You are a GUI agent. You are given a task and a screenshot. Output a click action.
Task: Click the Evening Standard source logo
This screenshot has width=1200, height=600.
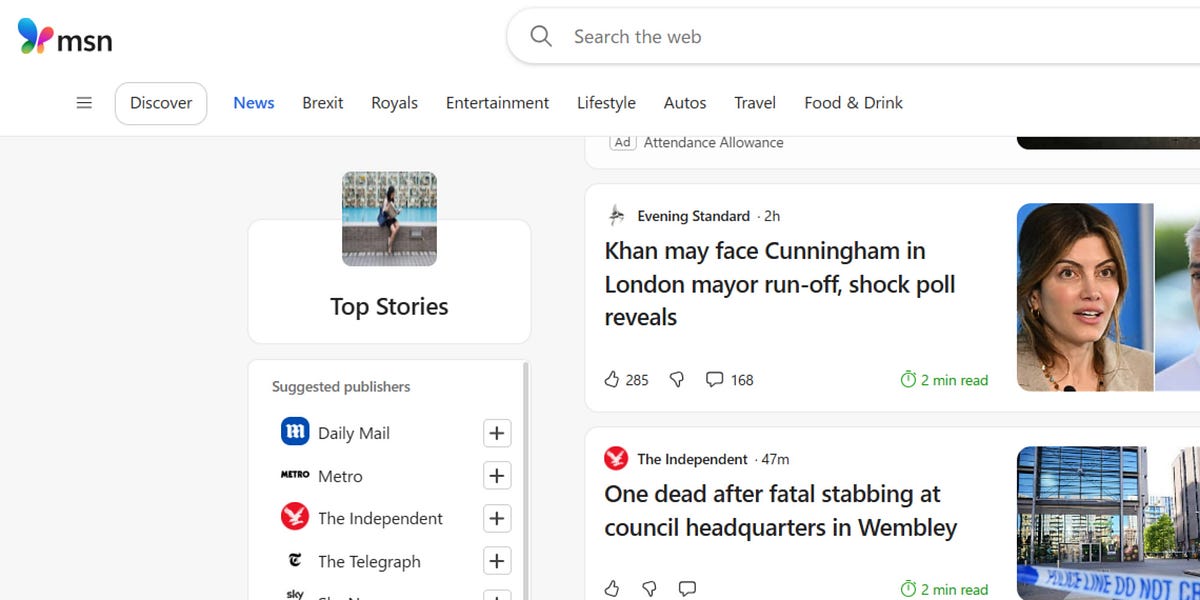(616, 216)
